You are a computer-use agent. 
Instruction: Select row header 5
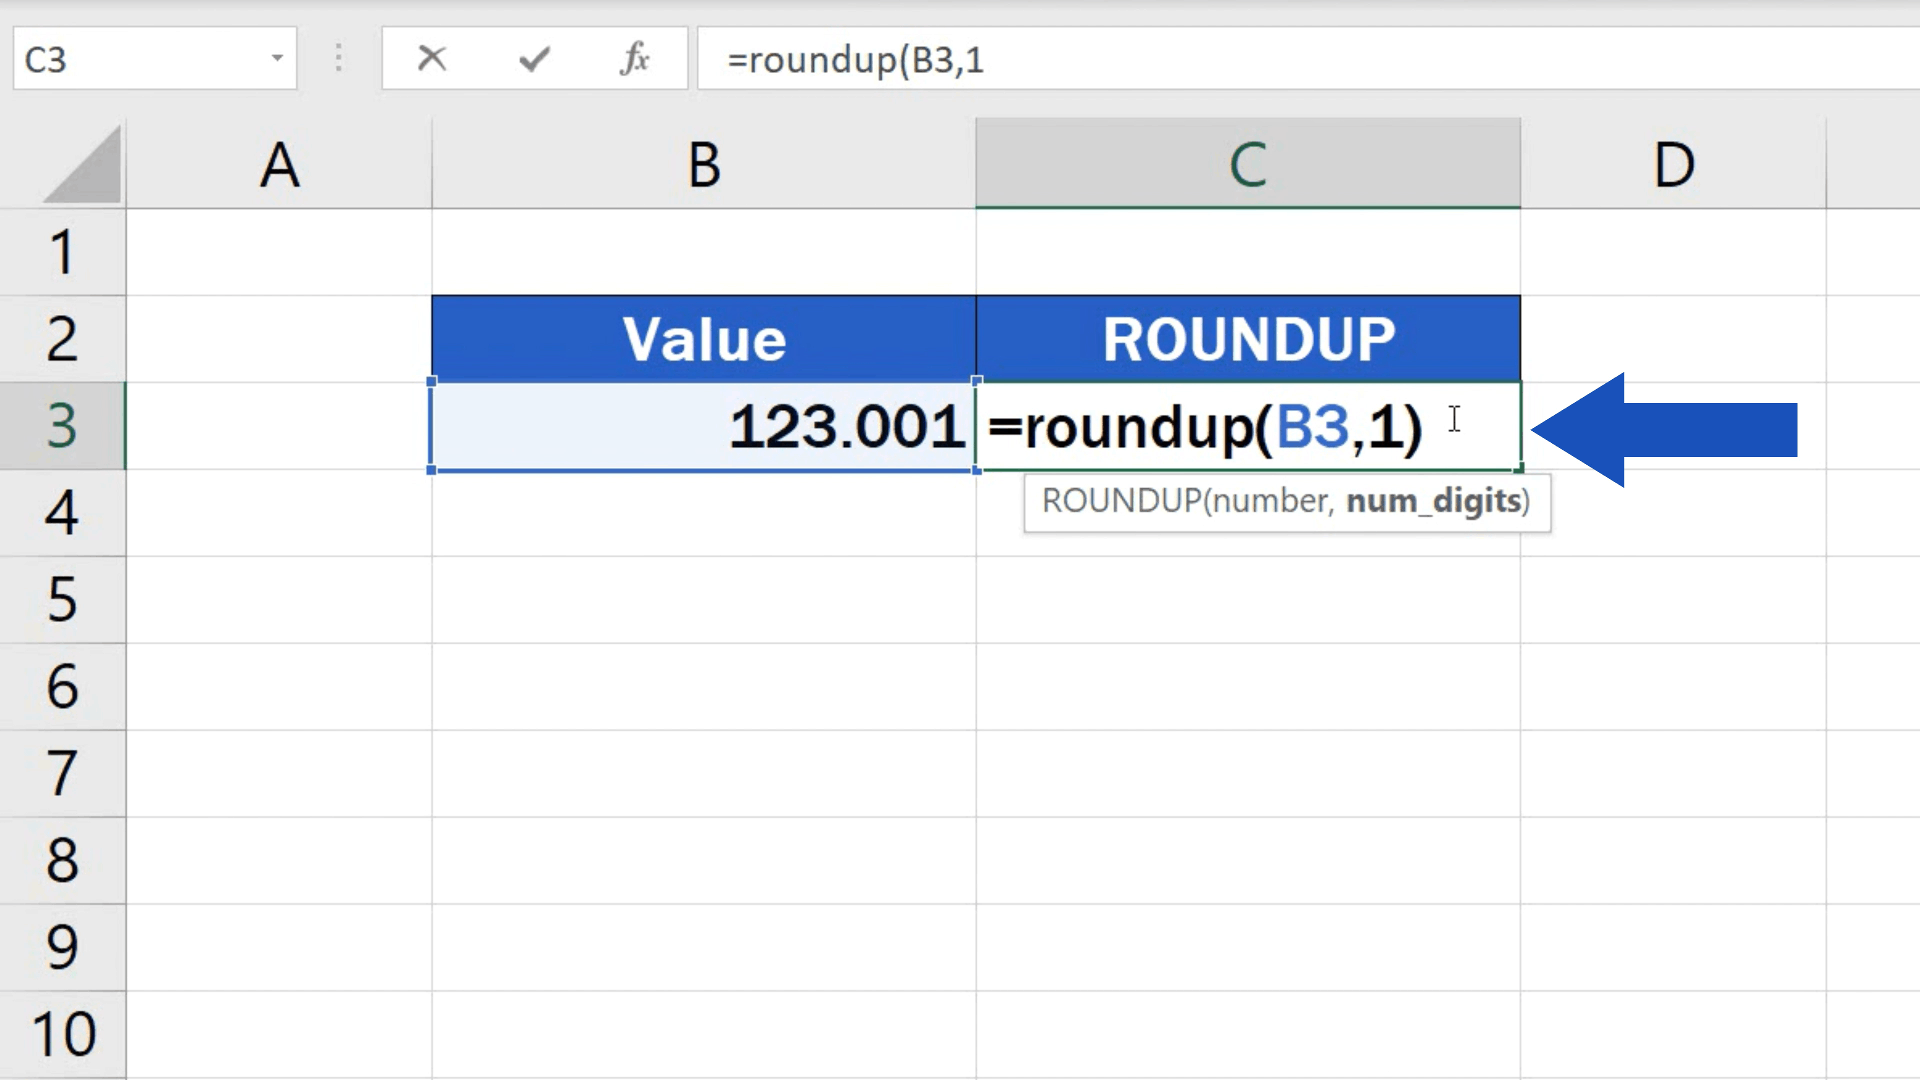[x=62, y=600]
